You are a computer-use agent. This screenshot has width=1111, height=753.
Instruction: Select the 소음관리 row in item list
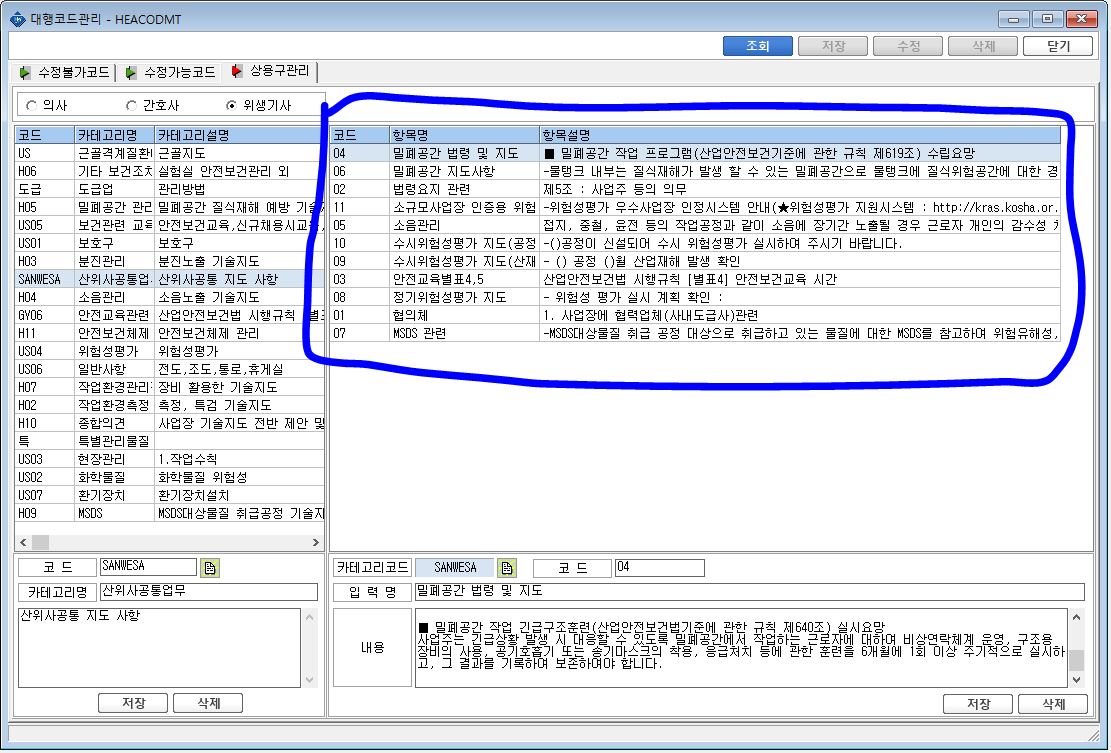696,225
